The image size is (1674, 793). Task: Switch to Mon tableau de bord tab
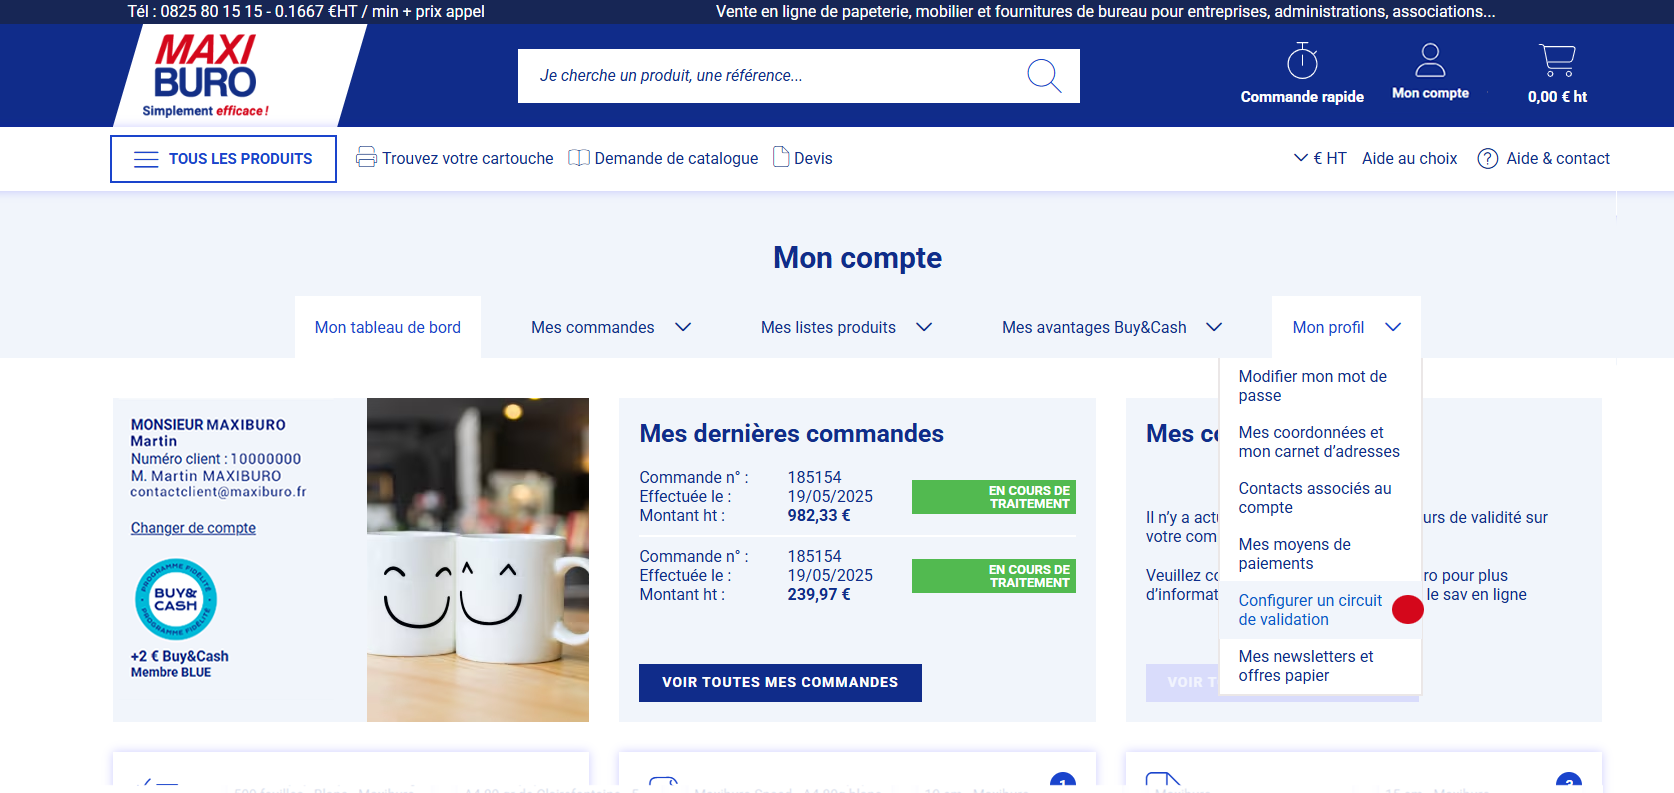(387, 327)
